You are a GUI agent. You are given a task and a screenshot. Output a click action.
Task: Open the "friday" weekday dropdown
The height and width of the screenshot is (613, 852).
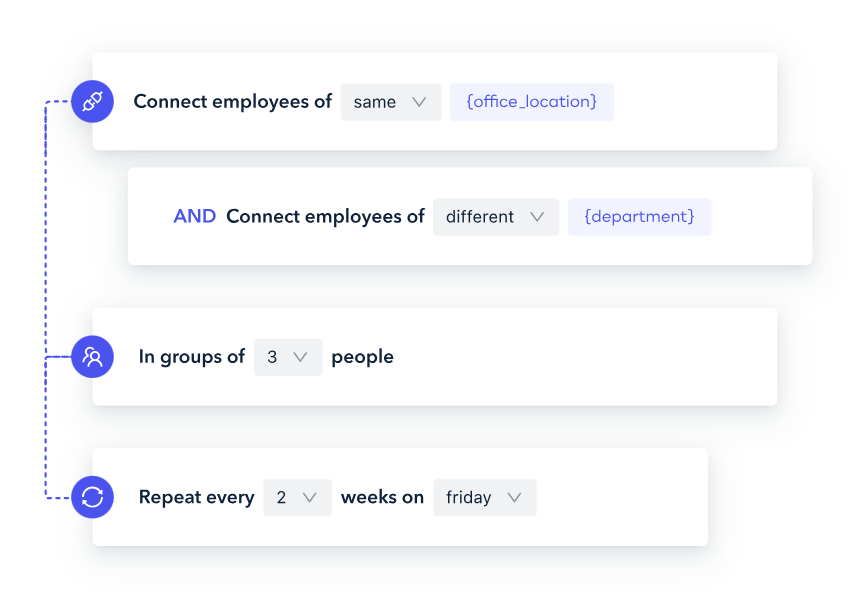click(484, 497)
